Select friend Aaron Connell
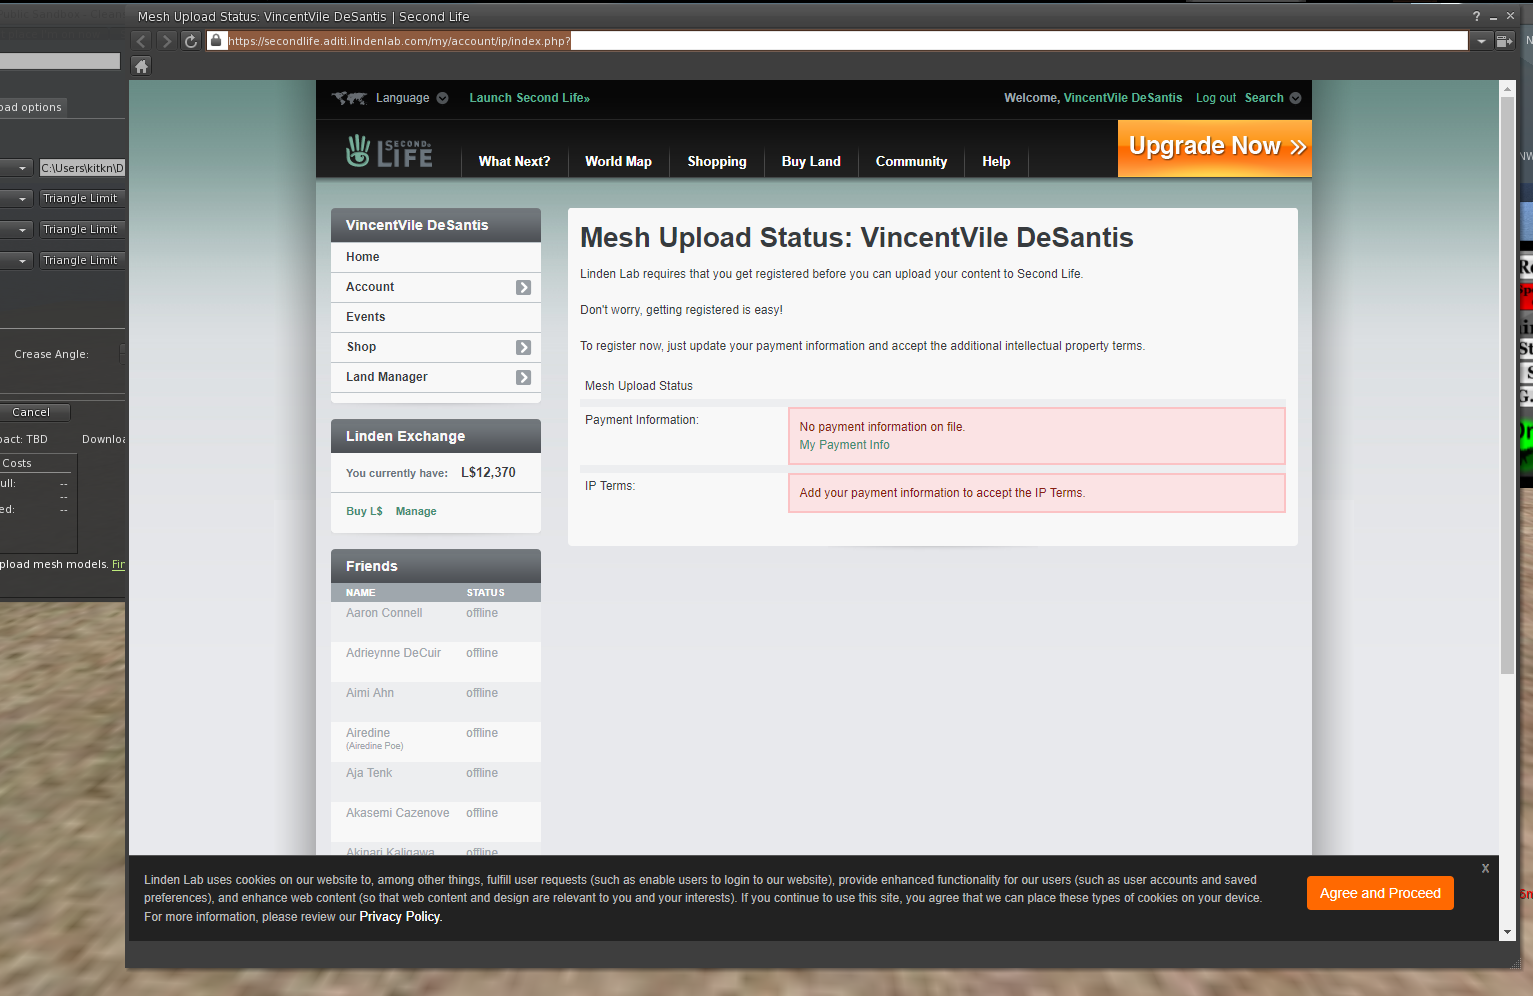1533x996 pixels. click(384, 613)
